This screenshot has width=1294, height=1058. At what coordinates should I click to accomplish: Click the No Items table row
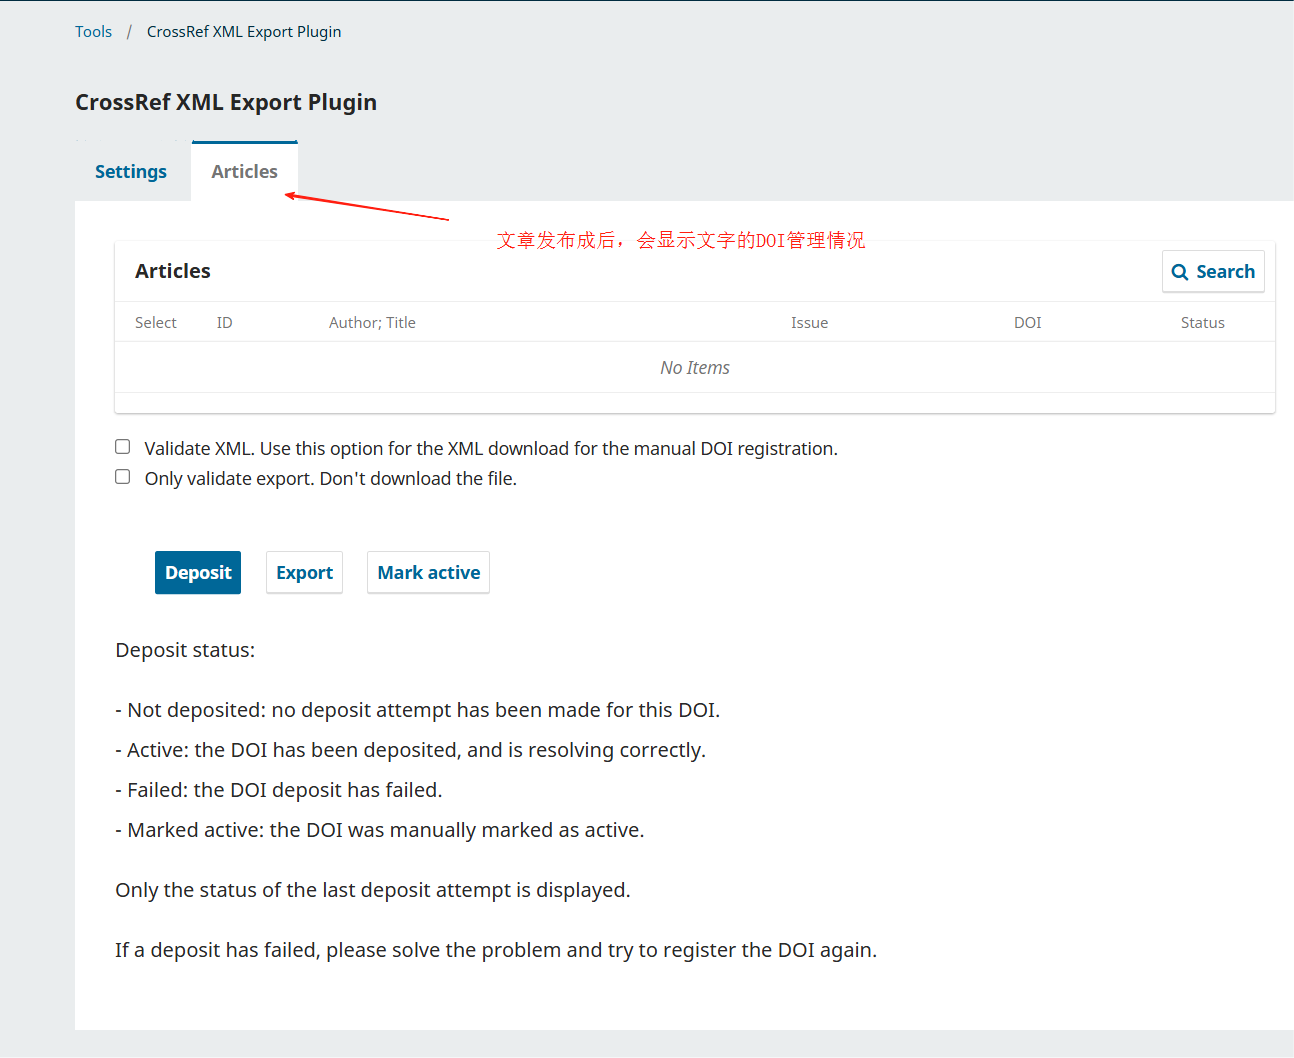tap(694, 367)
